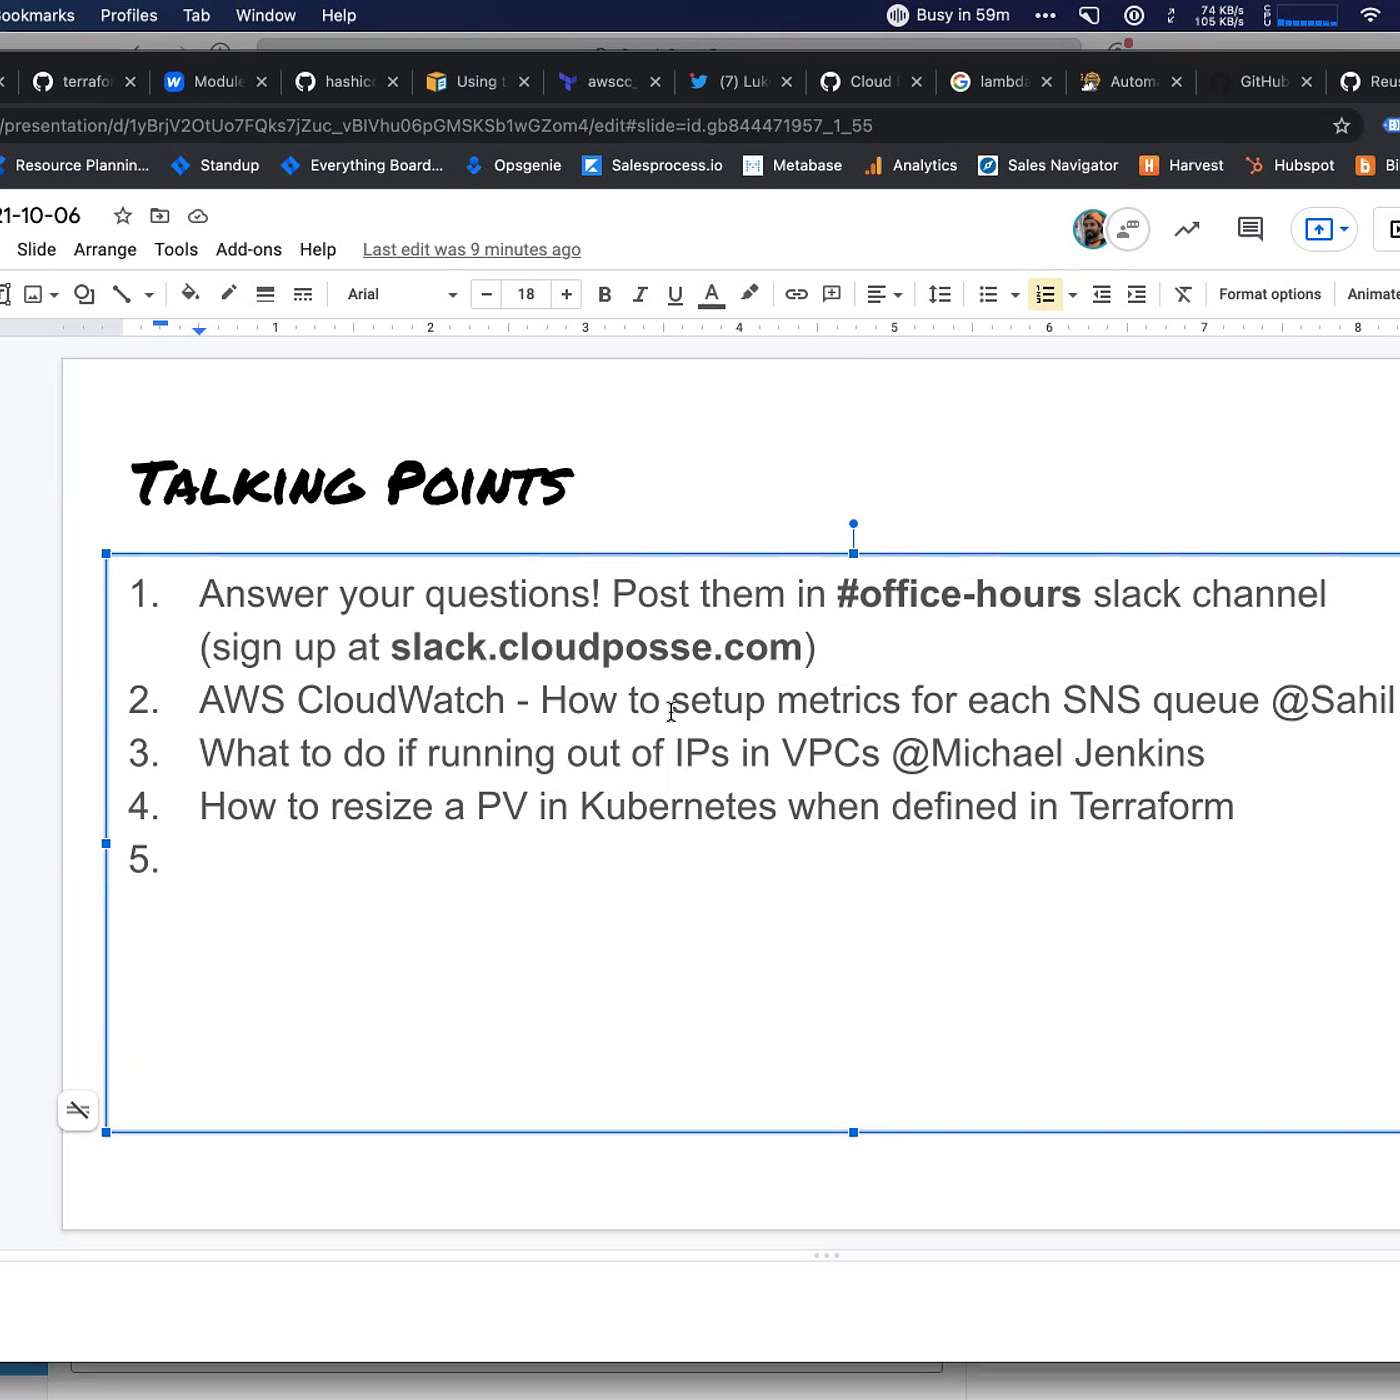The image size is (1400, 1400).
Task: Open the Arrange menu
Action: pyautogui.click(x=105, y=250)
